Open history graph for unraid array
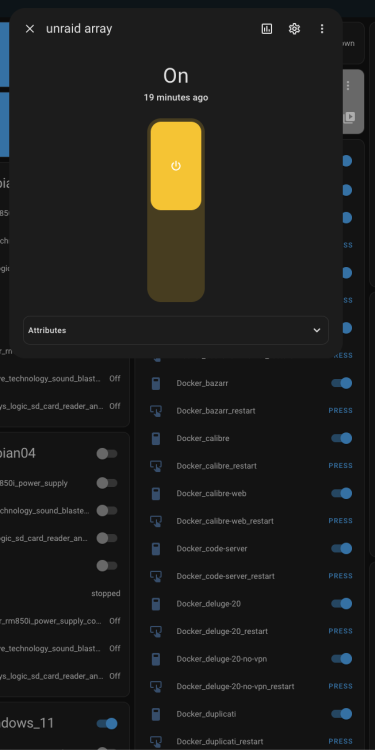Image resolution: width=375 pixels, height=750 pixels. pos(267,29)
